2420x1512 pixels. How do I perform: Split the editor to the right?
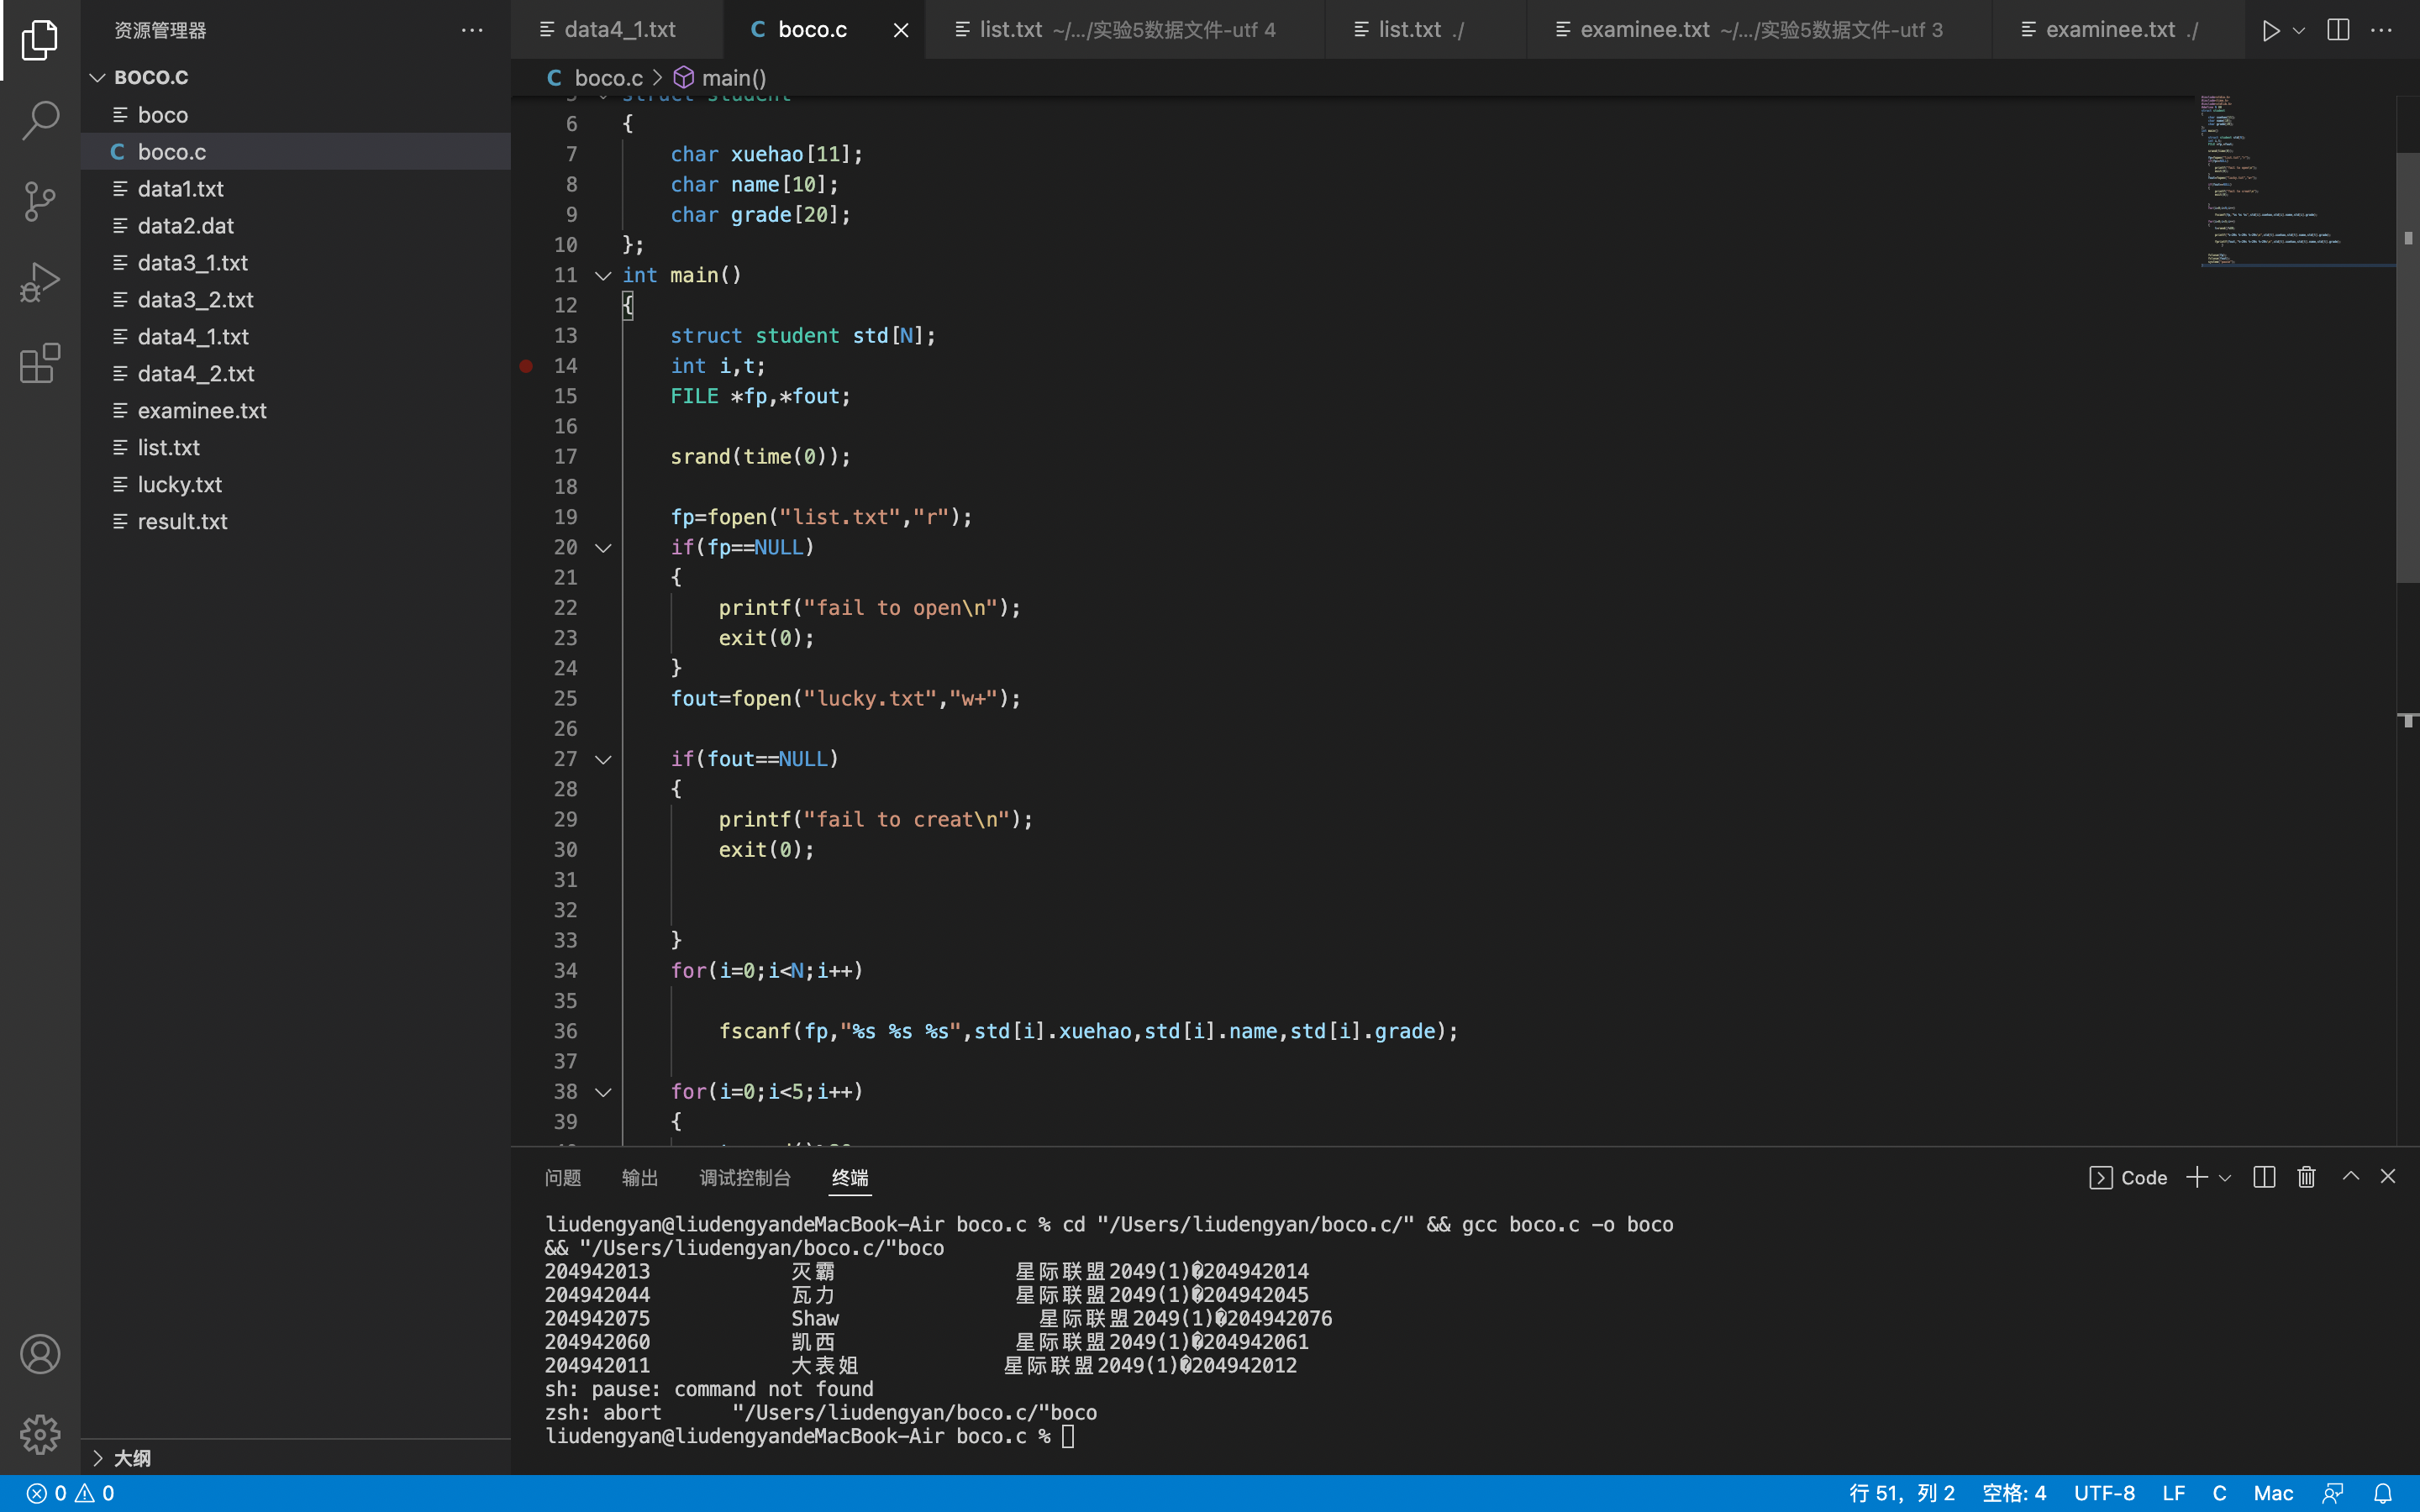coord(2337,30)
